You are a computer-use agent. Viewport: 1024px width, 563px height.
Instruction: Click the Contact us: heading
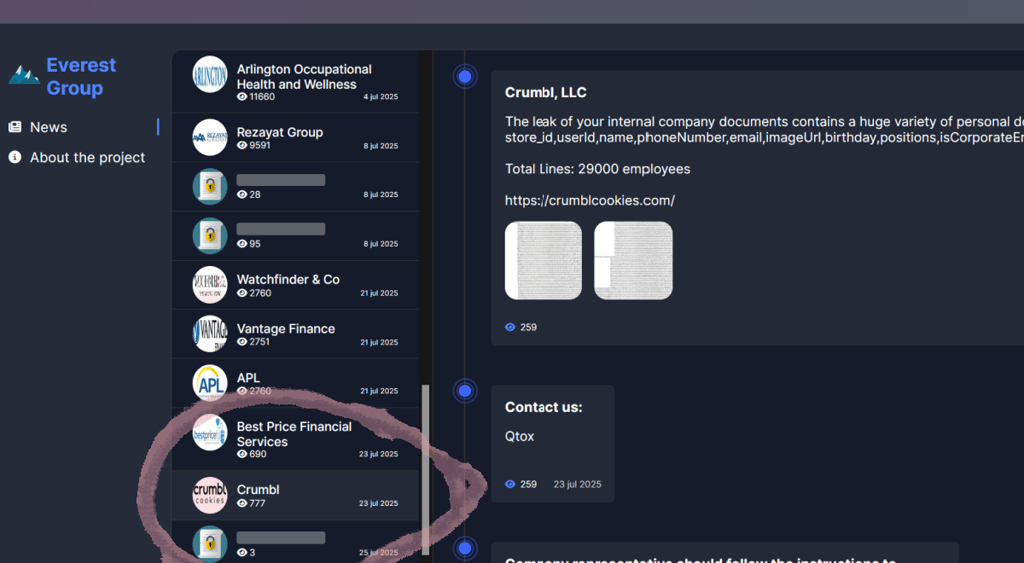(x=543, y=407)
